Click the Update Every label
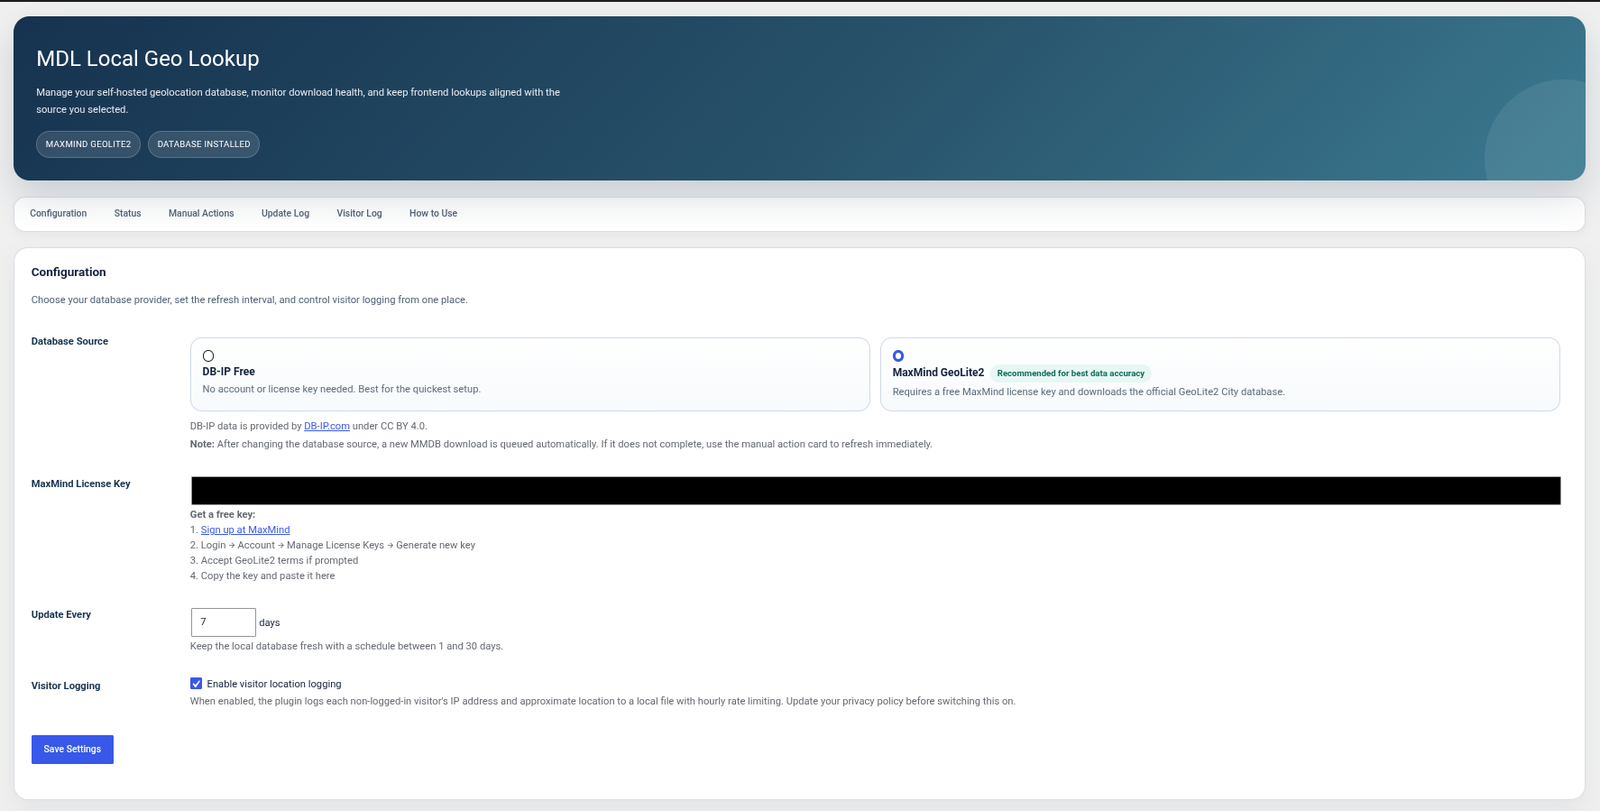This screenshot has height=811, width=1600. 61,614
